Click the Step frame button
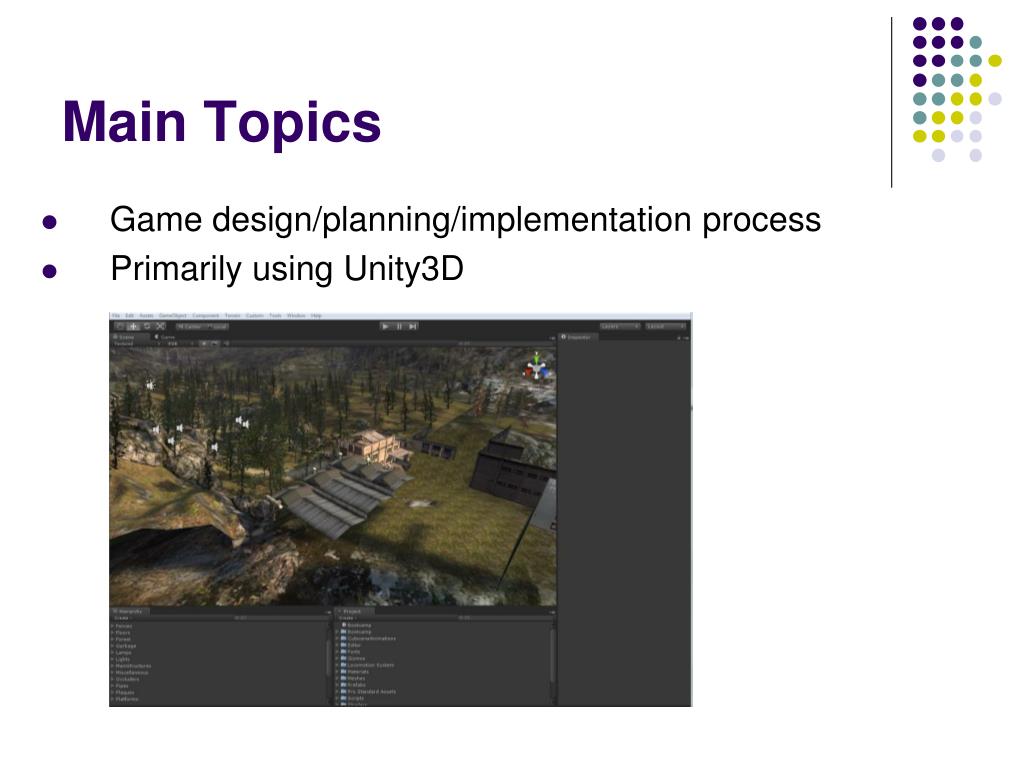The image size is (1024, 768). [412, 326]
